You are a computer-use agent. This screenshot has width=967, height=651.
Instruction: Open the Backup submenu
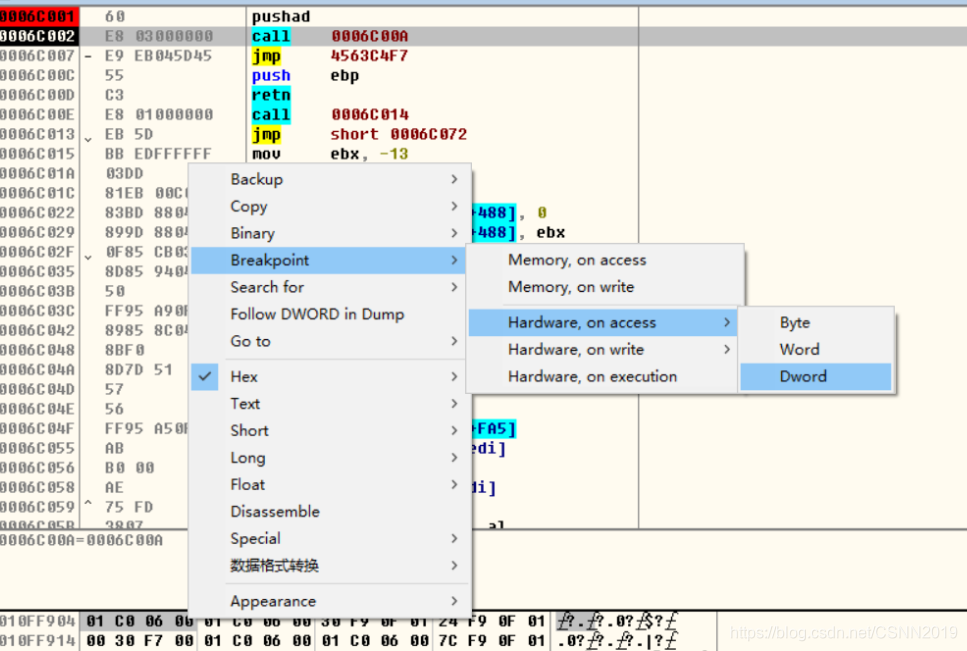pos(331,179)
